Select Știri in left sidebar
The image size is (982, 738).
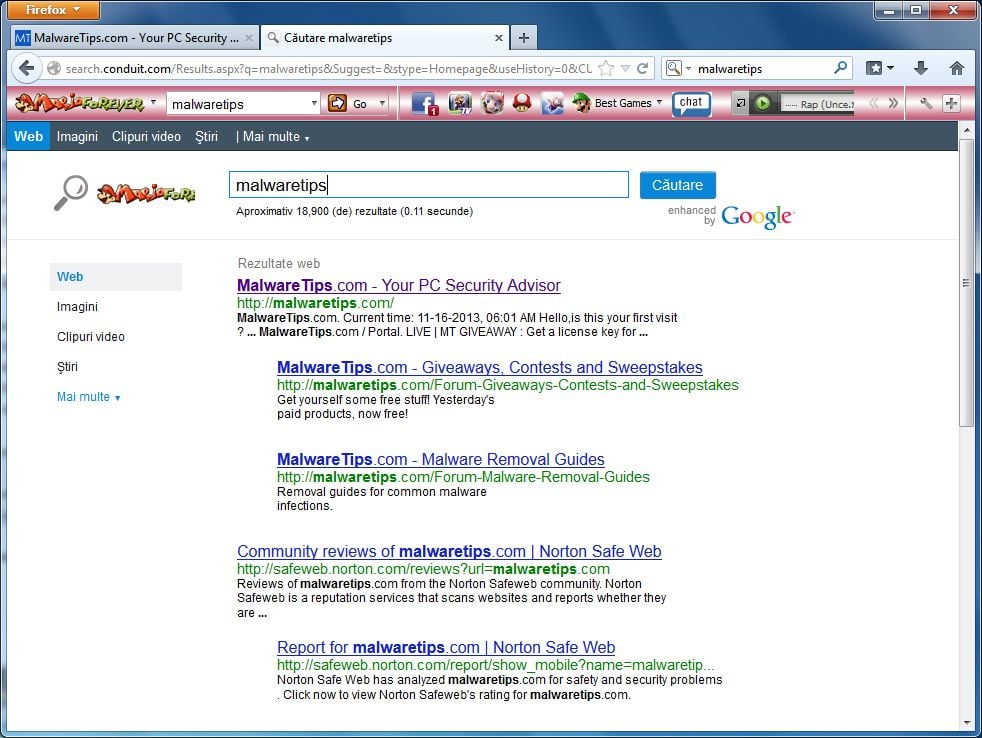pyautogui.click(x=67, y=366)
